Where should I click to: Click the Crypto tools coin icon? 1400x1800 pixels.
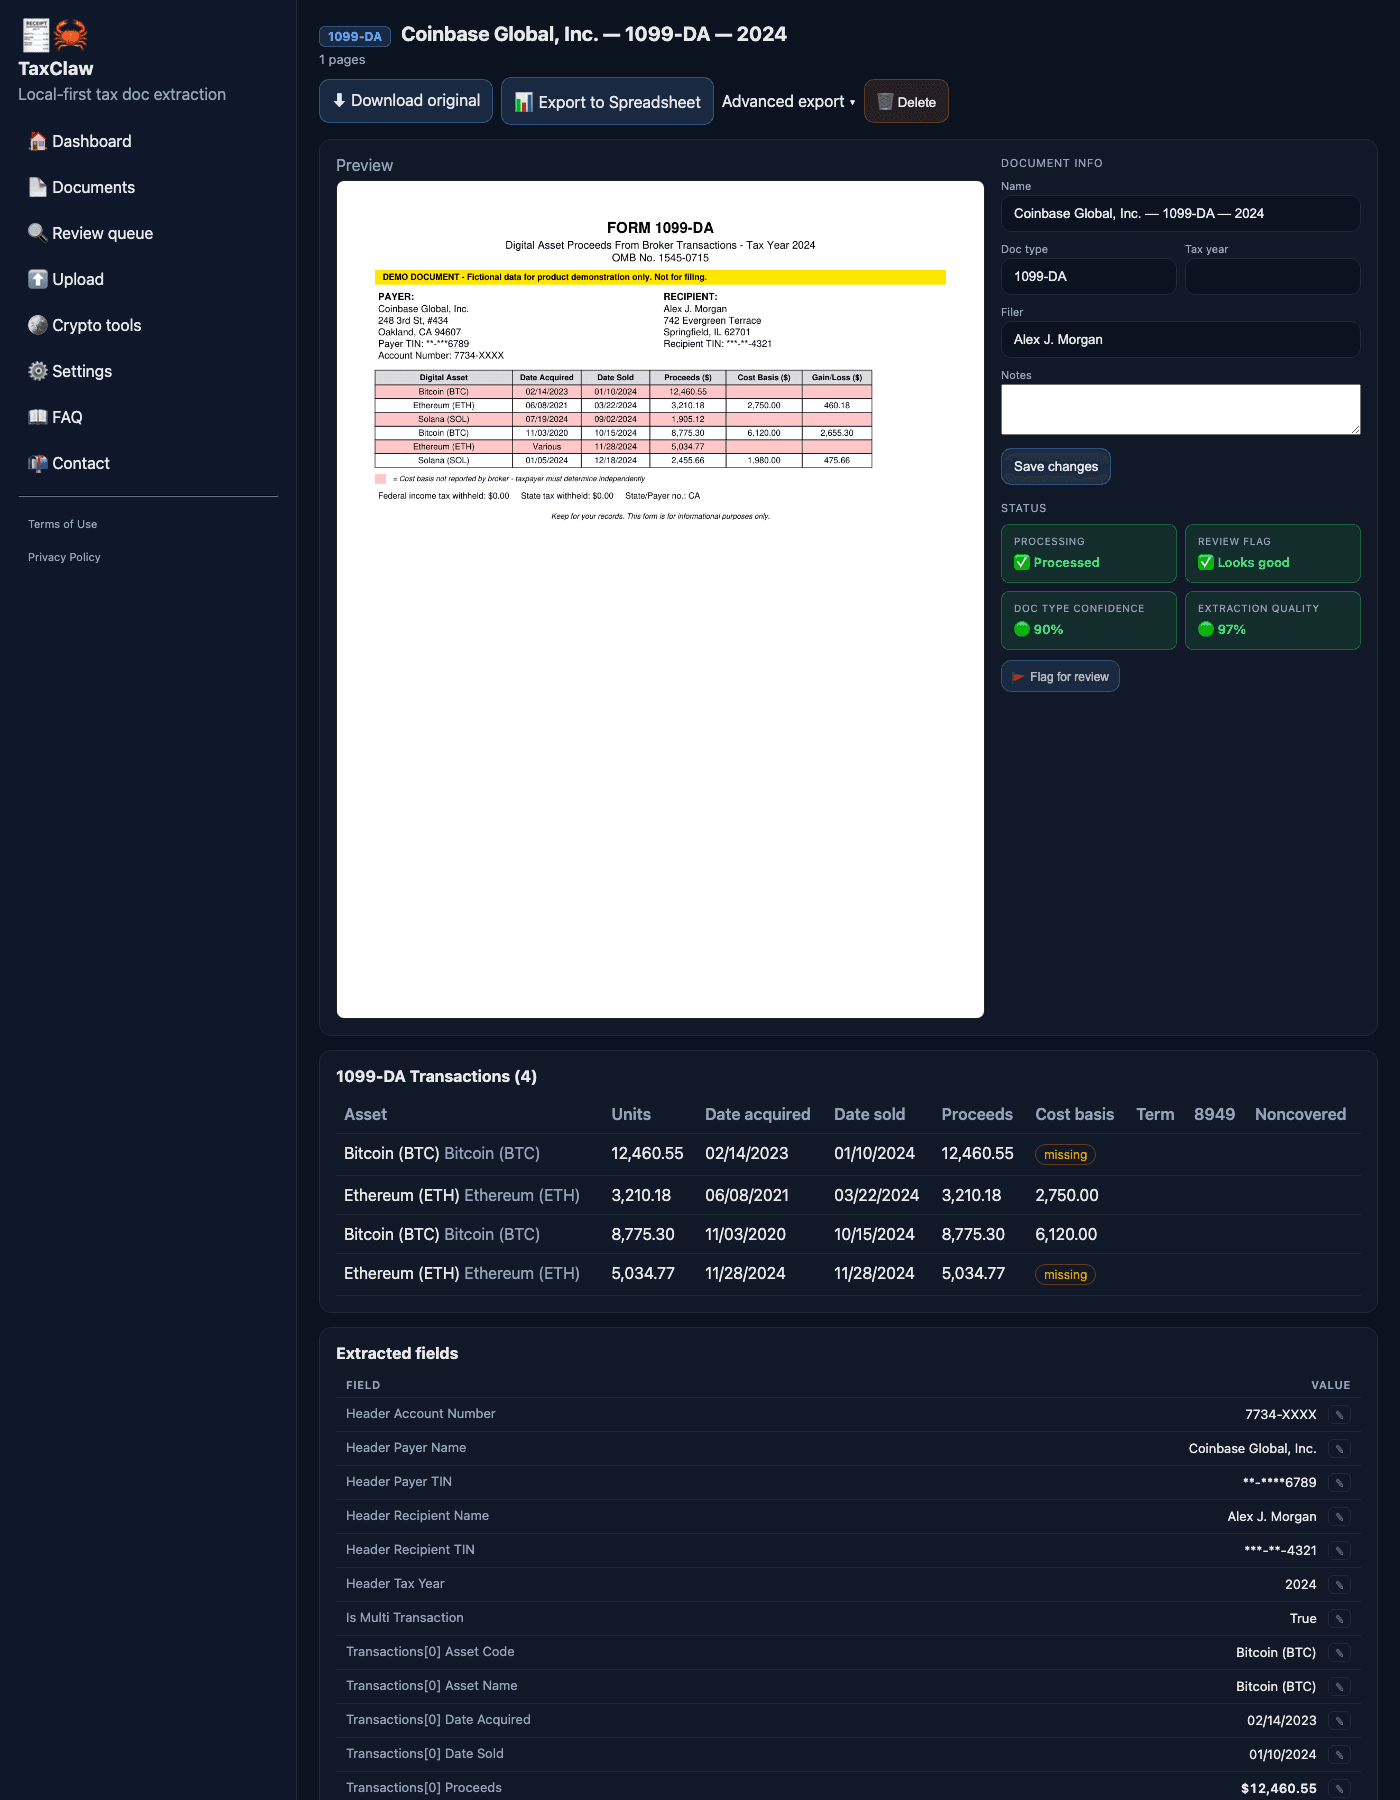tap(38, 325)
